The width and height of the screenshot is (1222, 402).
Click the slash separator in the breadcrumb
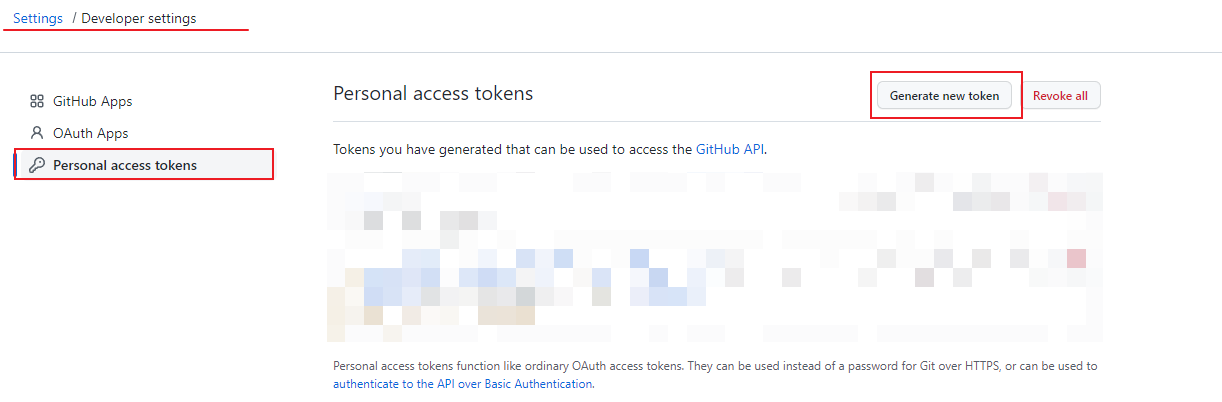coord(73,18)
